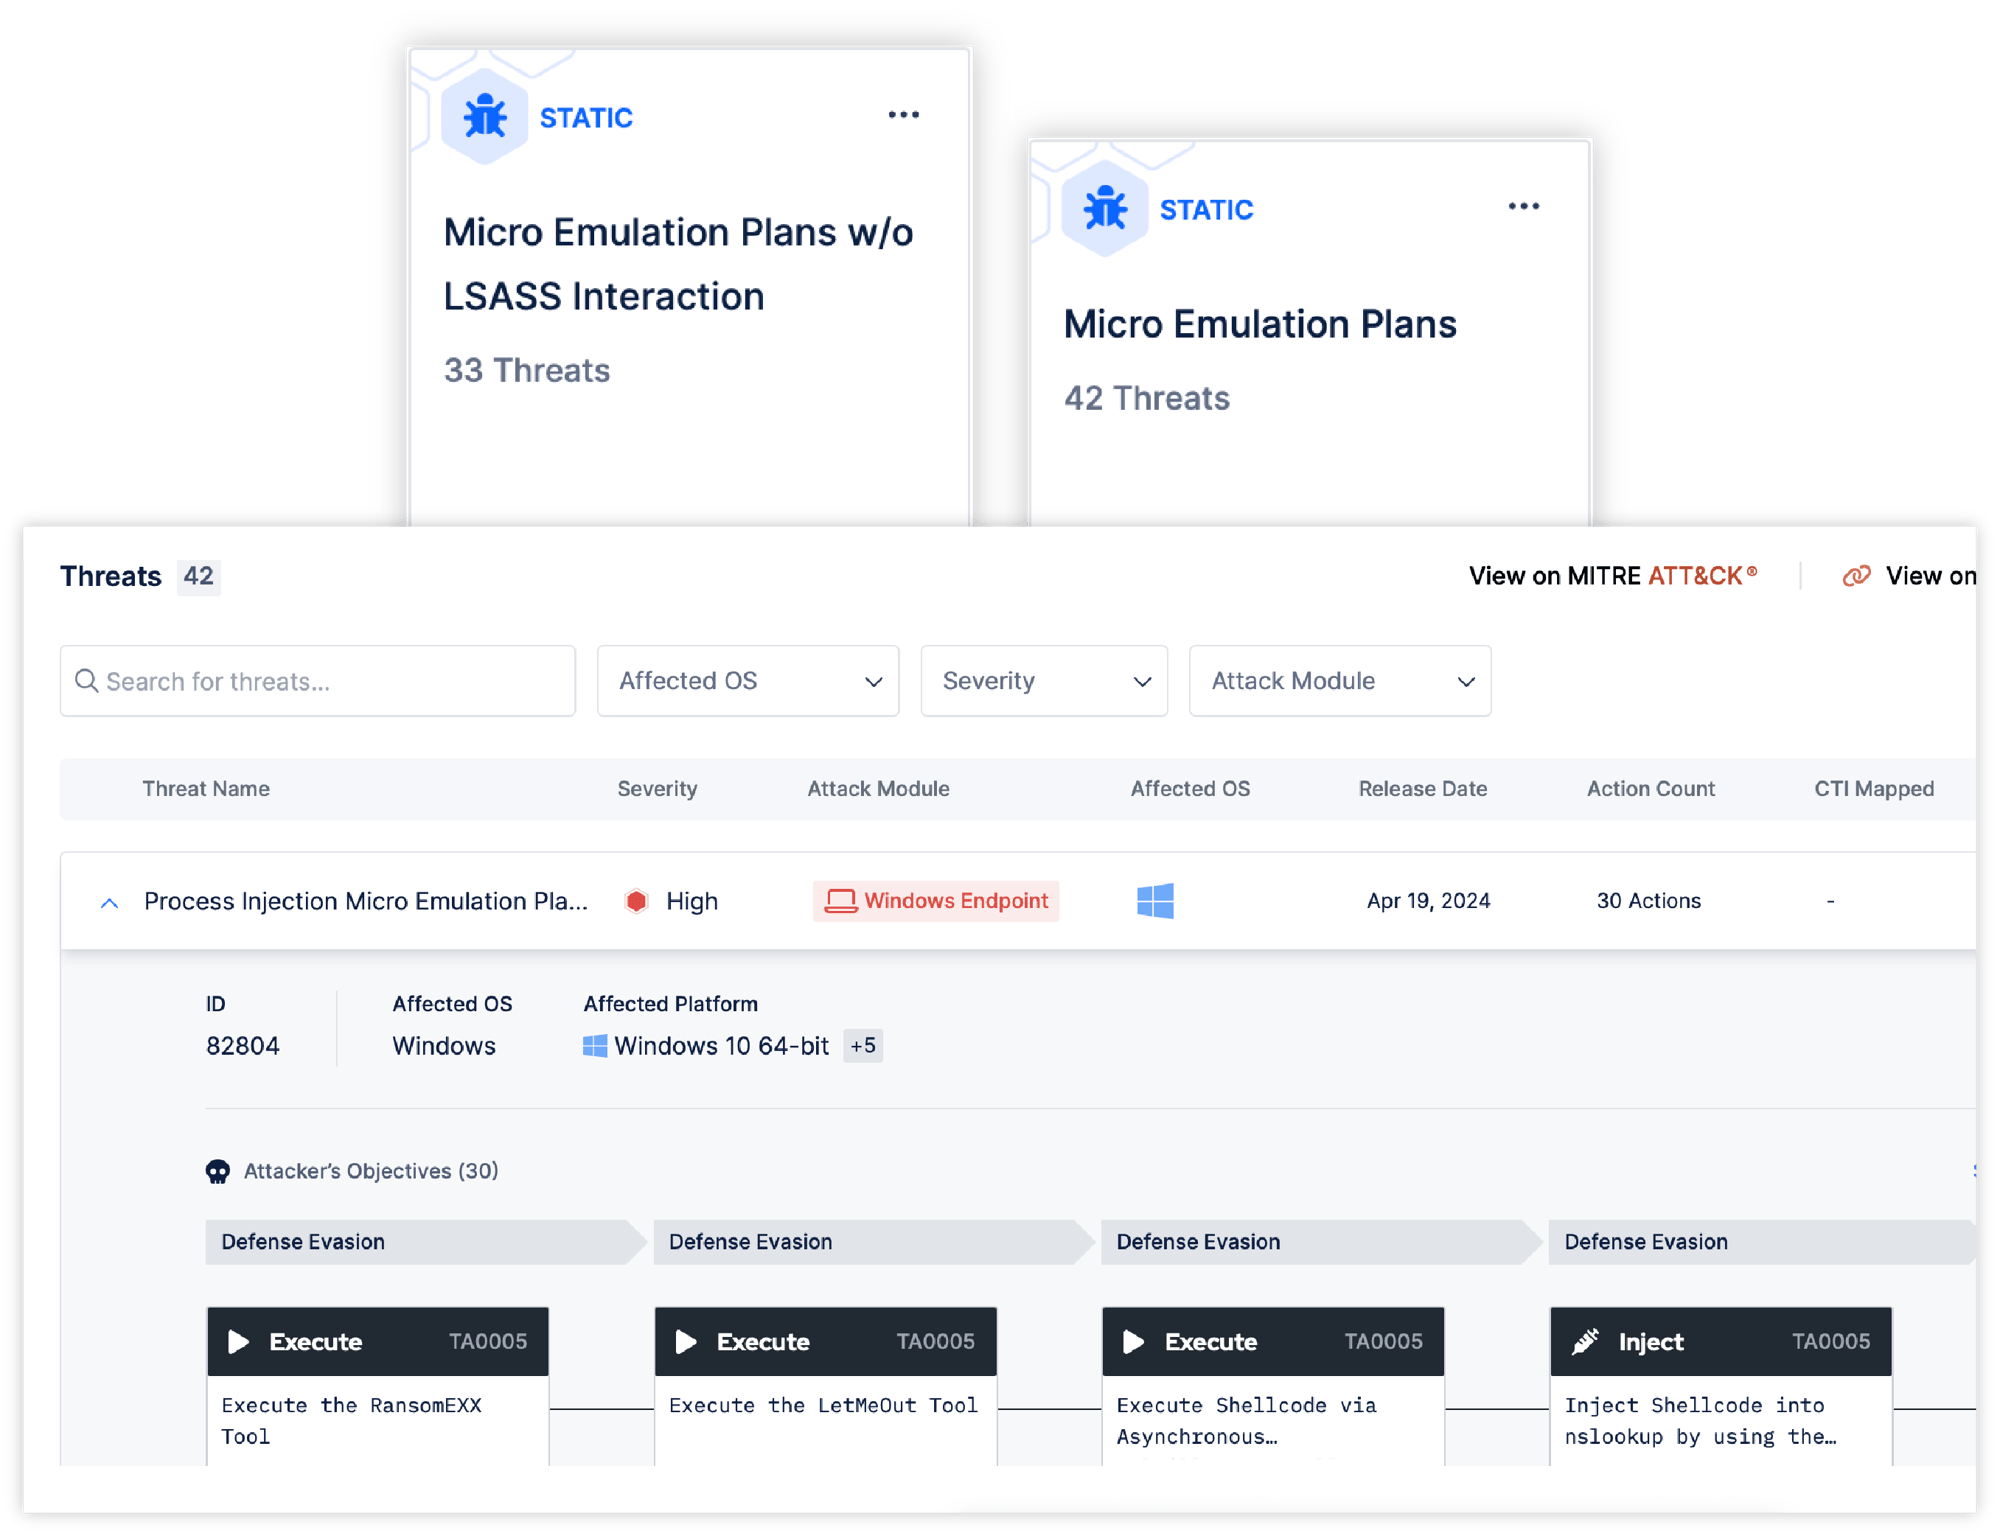Click bug icon on Micro Emulation Plans card
Screen dimensions: 2000x1536
pos(1104,208)
